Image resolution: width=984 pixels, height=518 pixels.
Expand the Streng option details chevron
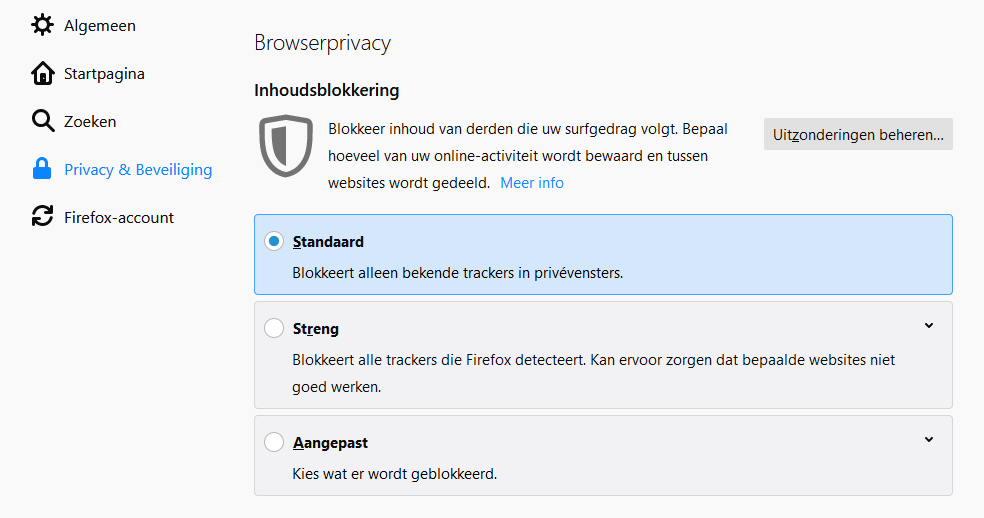coord(929,326)
